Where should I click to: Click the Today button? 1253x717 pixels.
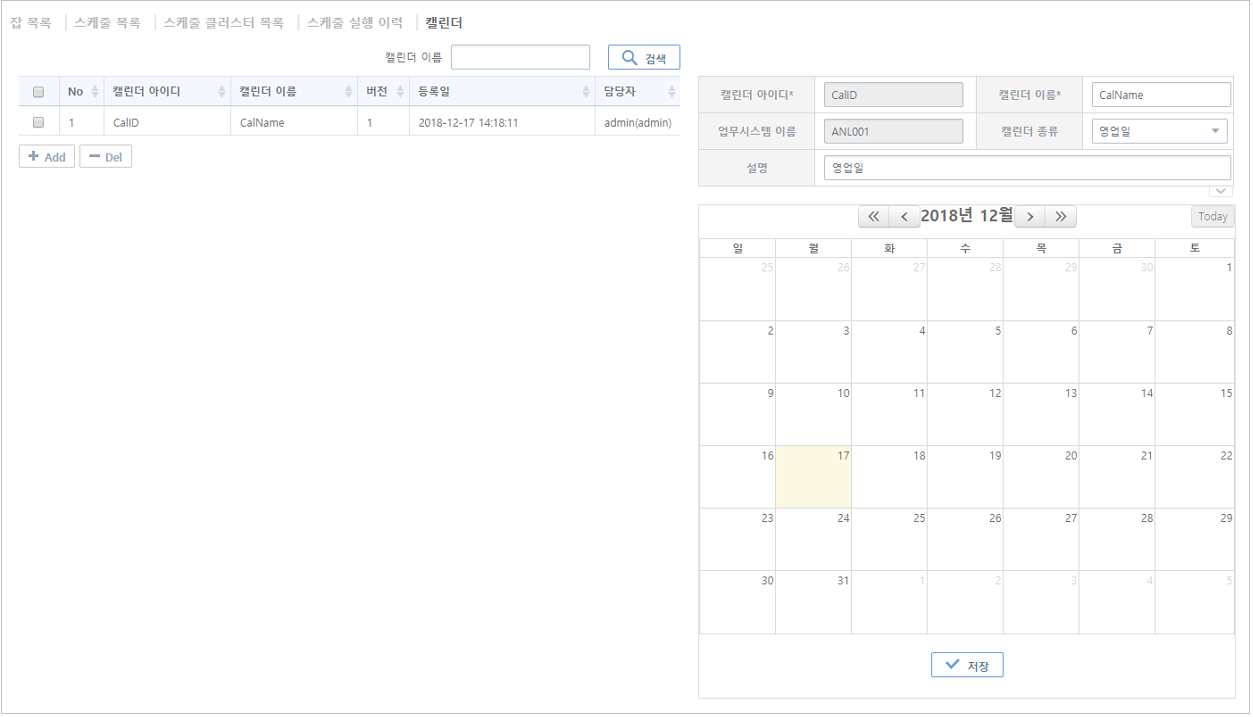1212,216
